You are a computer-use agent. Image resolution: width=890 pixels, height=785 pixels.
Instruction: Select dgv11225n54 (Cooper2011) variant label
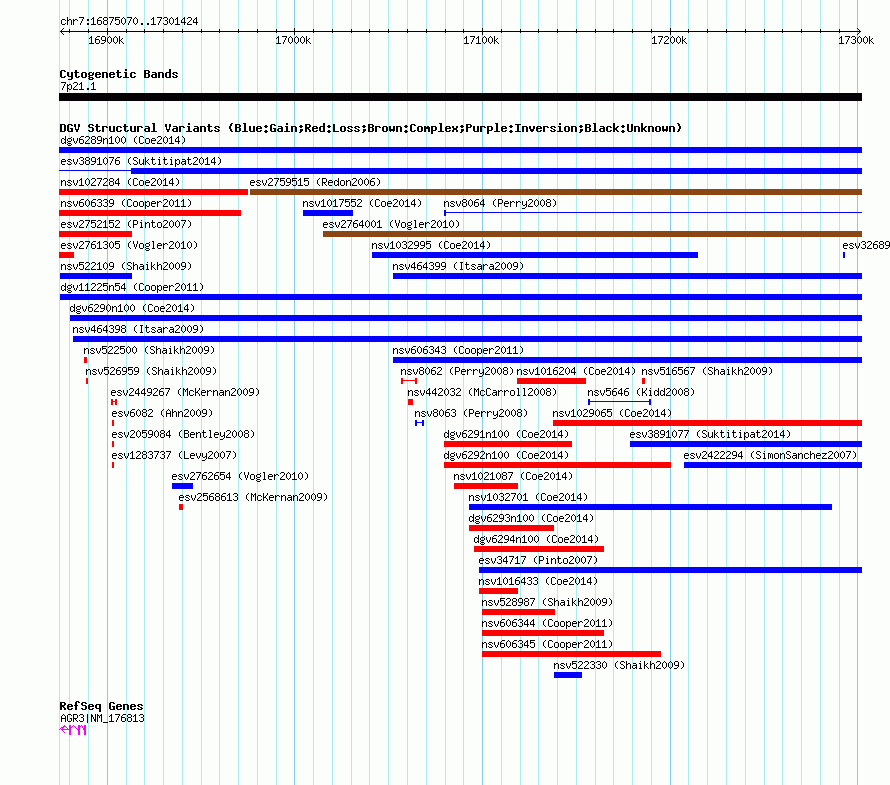(x=132, y=287)
